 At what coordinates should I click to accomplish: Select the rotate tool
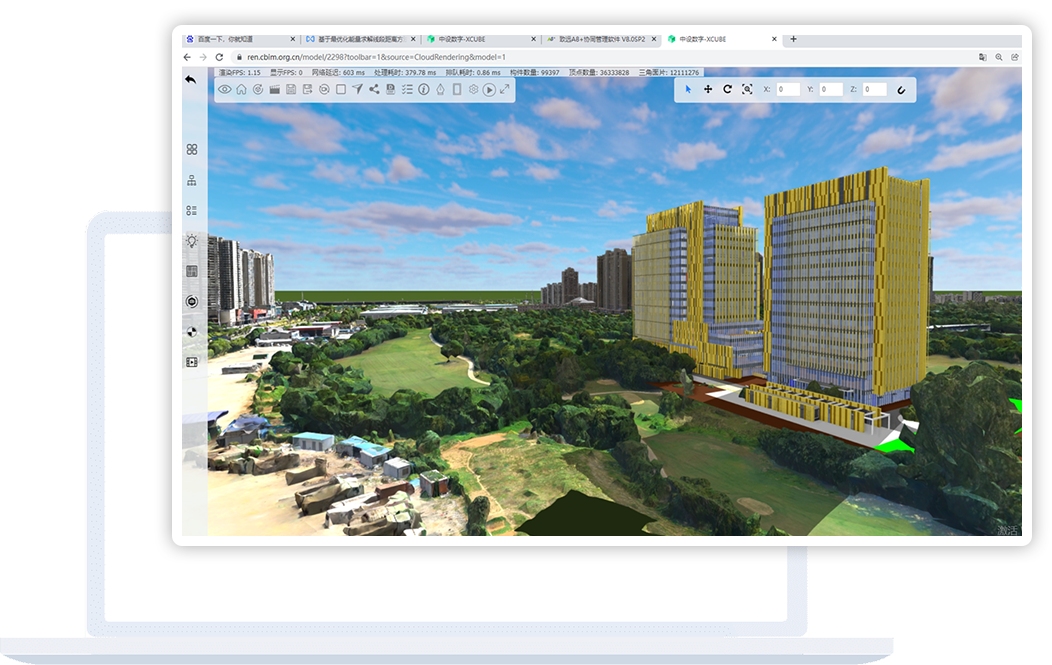[x=727, y=89]
